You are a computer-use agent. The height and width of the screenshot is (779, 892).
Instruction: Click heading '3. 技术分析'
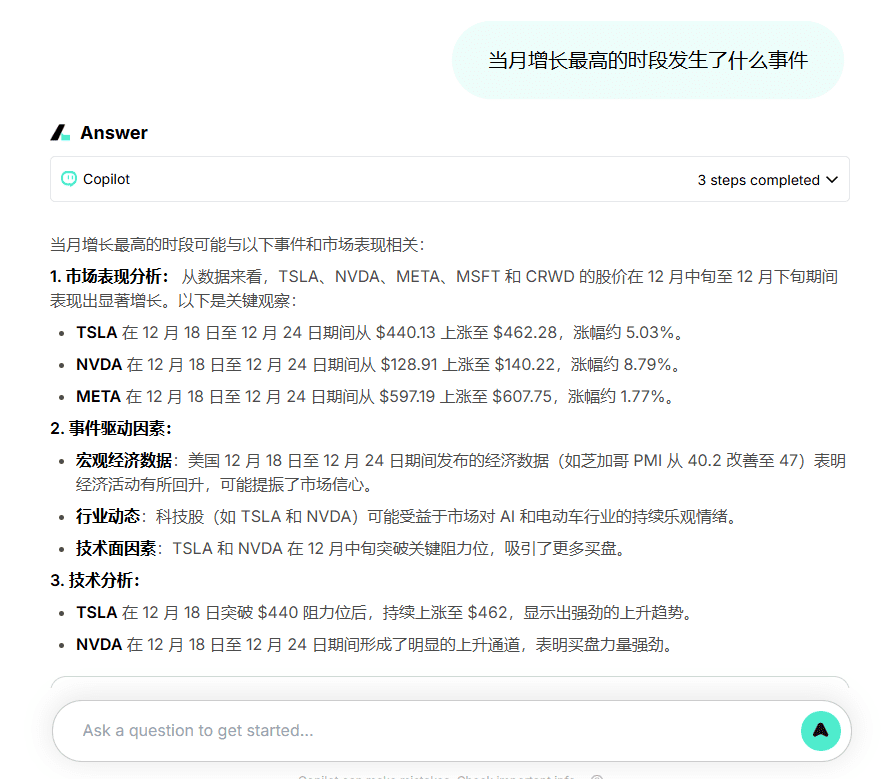coord(95,580)
